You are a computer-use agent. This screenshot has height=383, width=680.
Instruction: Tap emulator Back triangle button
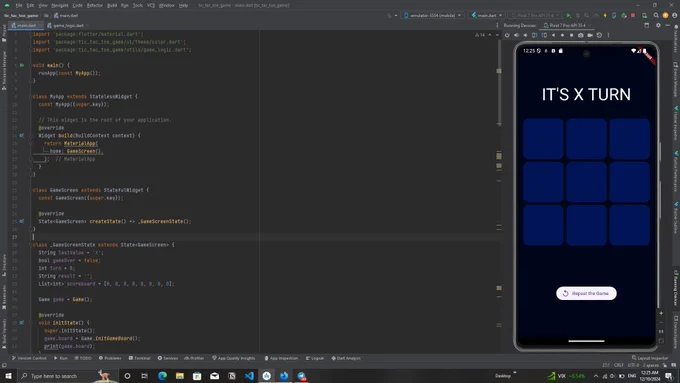click(553, 35)
